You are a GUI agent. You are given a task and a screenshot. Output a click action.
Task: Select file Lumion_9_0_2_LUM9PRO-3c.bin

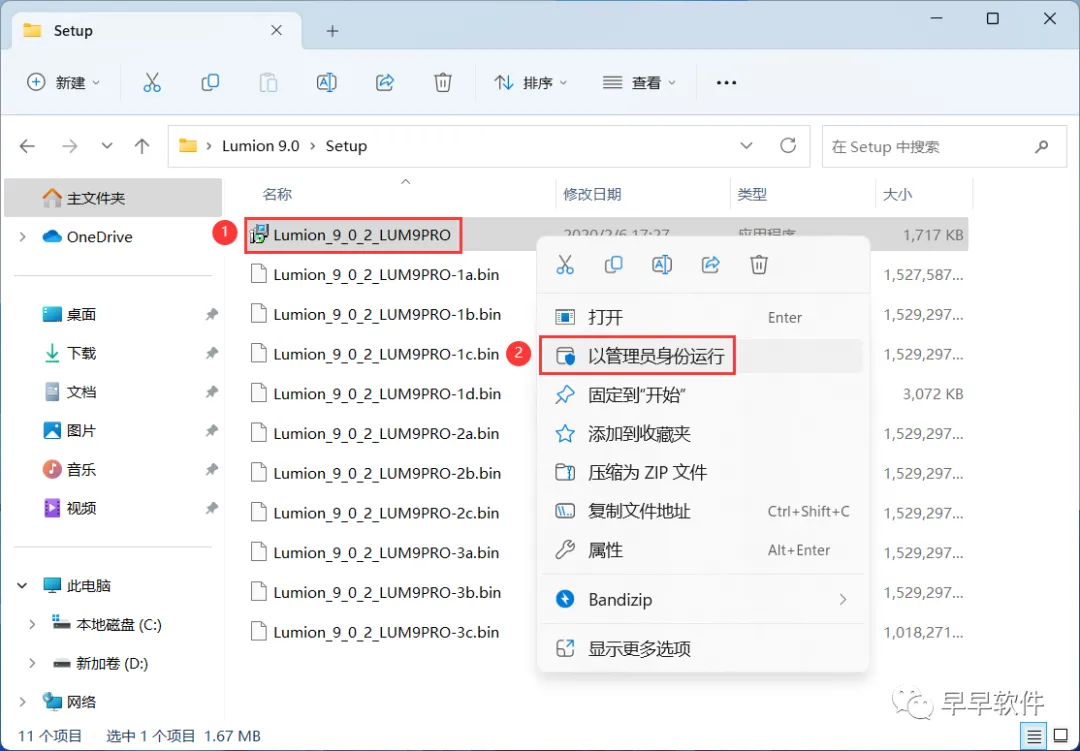386,632
